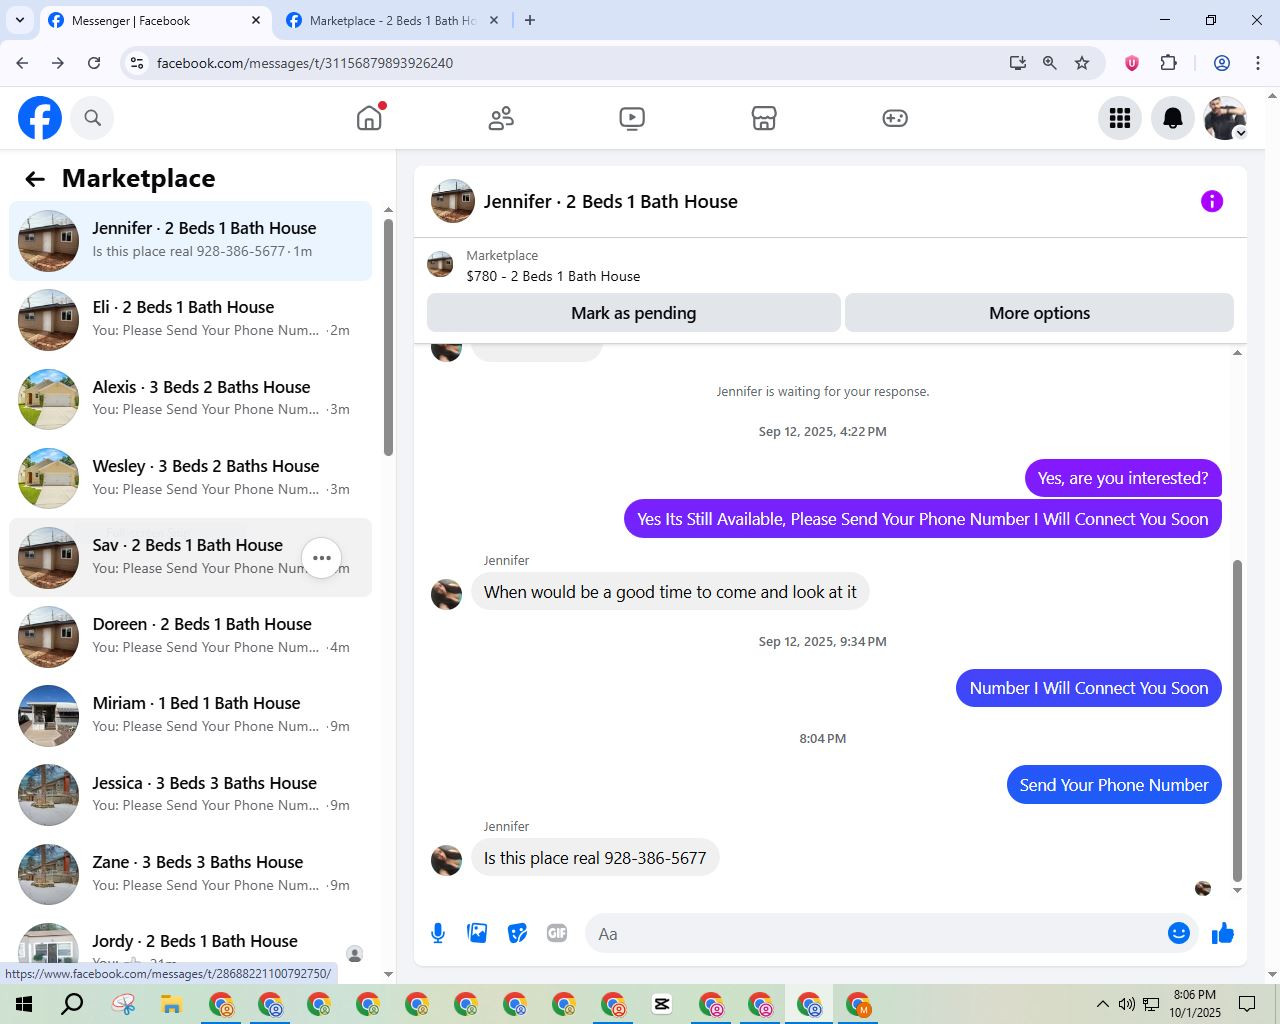The image size is (1280, 1024).
Task: Open the volume speaker tray icon
Action: click(x=1127, y=1004)
